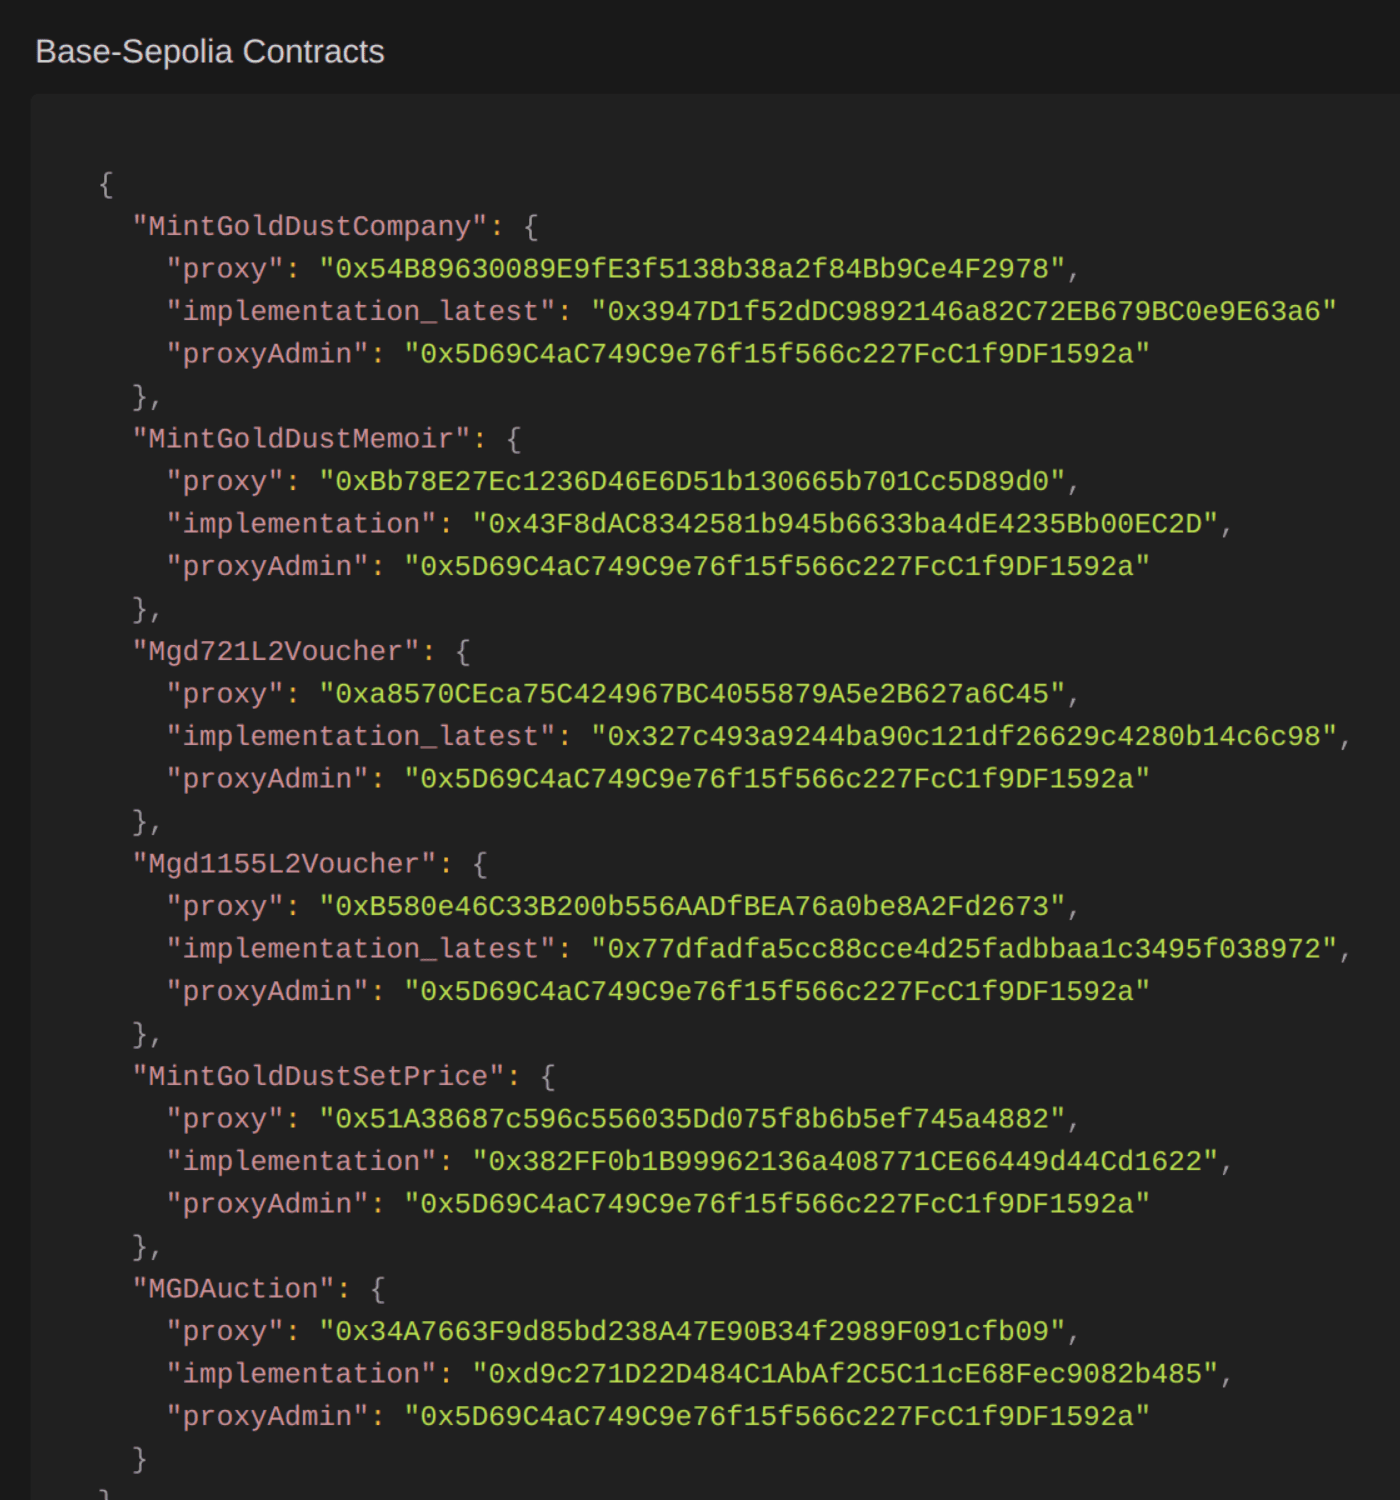Click proxyAdmin address under Mgd721L2Voucher
1400x1500 pixels.
tap(777, 779)
